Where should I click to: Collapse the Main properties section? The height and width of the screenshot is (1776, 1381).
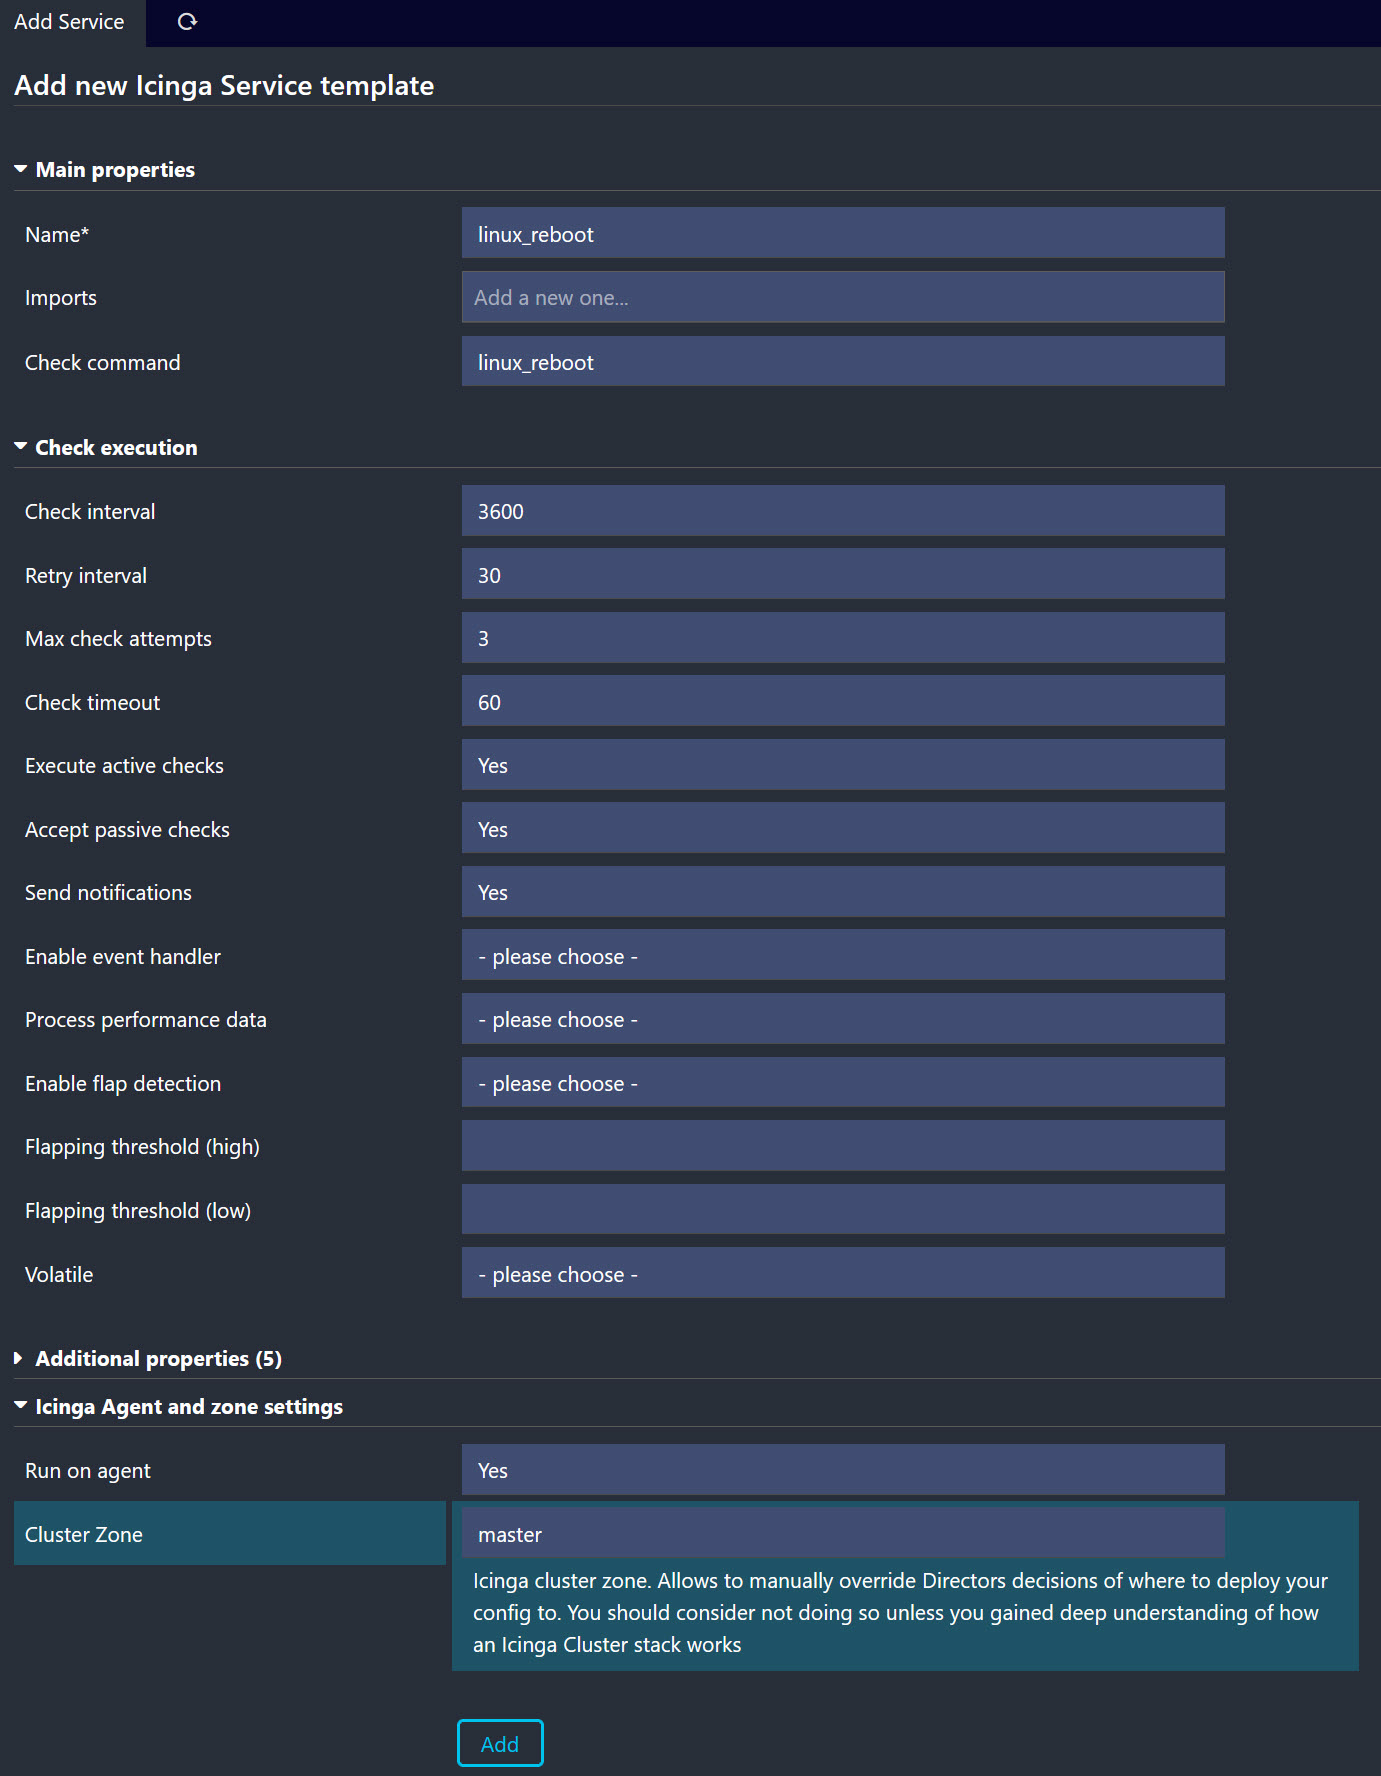(115, 170)
